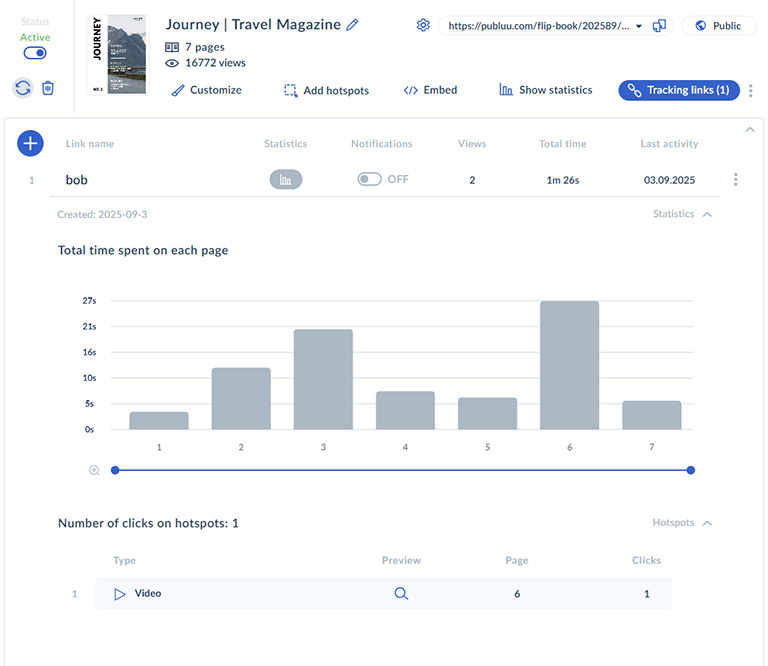Click the left handle of range slider

[x=115, y=470]
